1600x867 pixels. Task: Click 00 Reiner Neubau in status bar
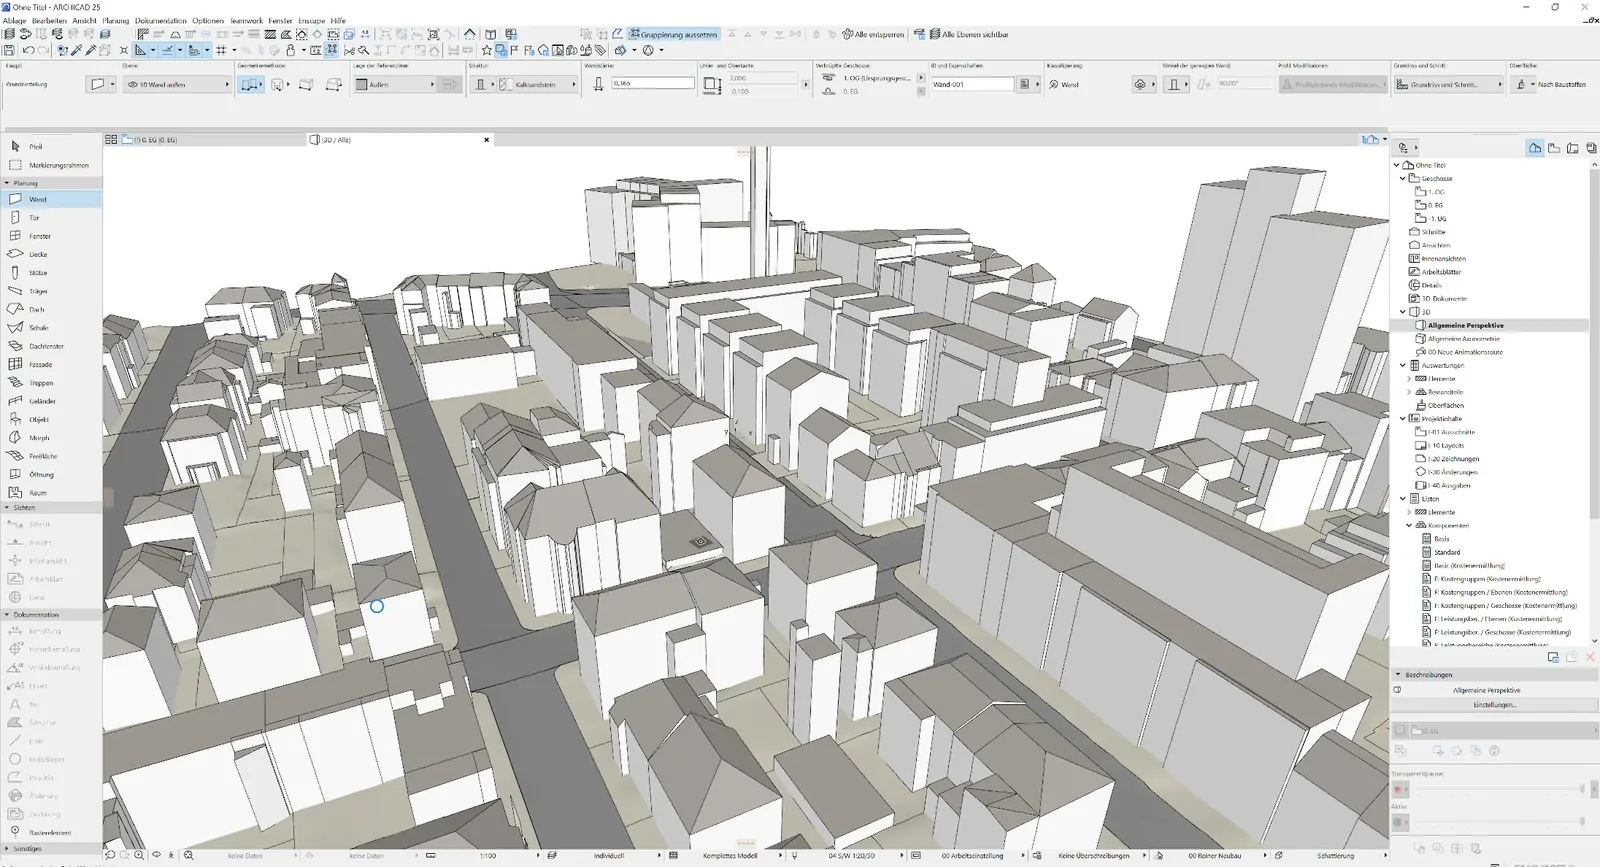pos(1214,856)
